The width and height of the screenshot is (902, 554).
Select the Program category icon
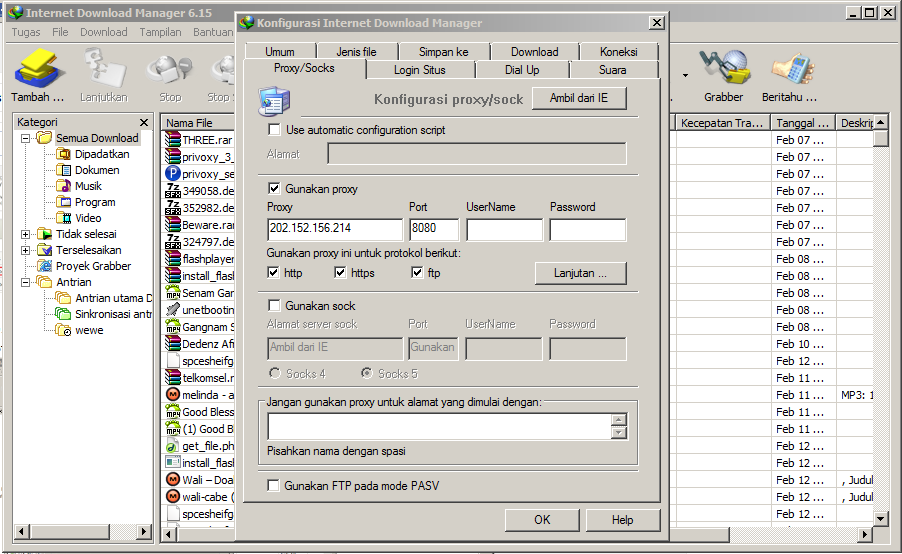tap(63, 203)
